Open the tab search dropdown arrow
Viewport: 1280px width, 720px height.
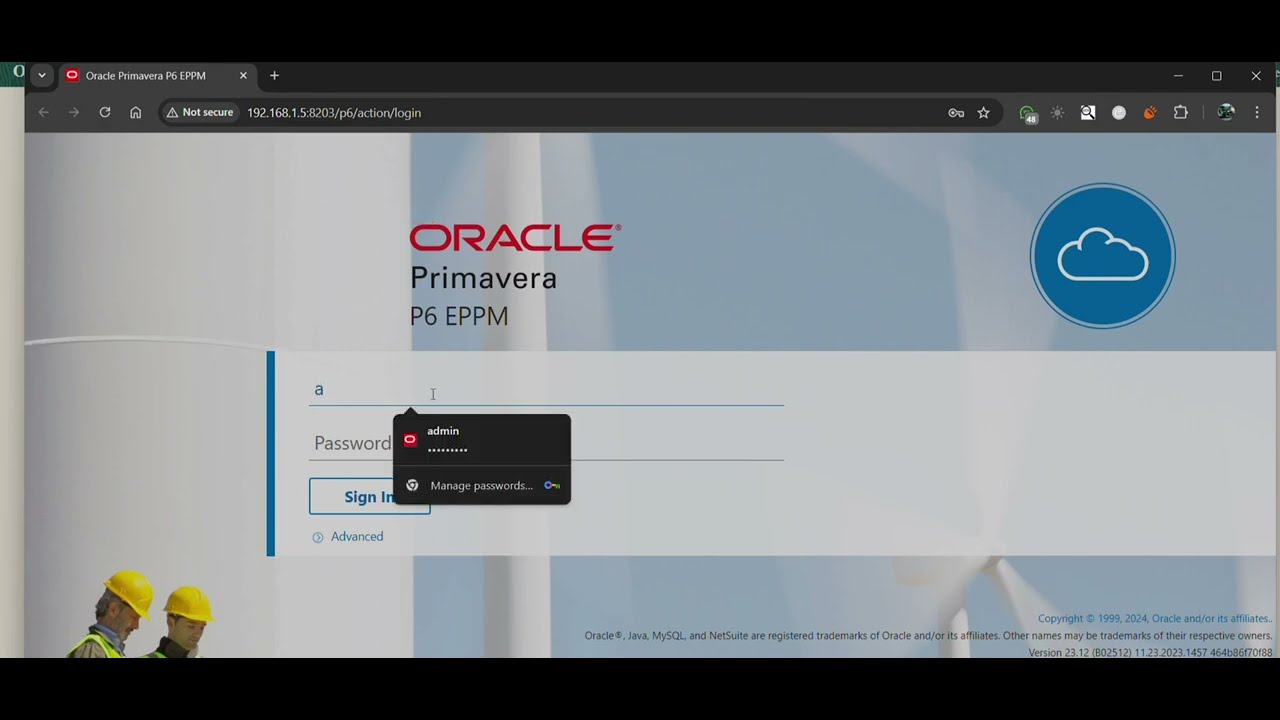(x=42, y=75)
